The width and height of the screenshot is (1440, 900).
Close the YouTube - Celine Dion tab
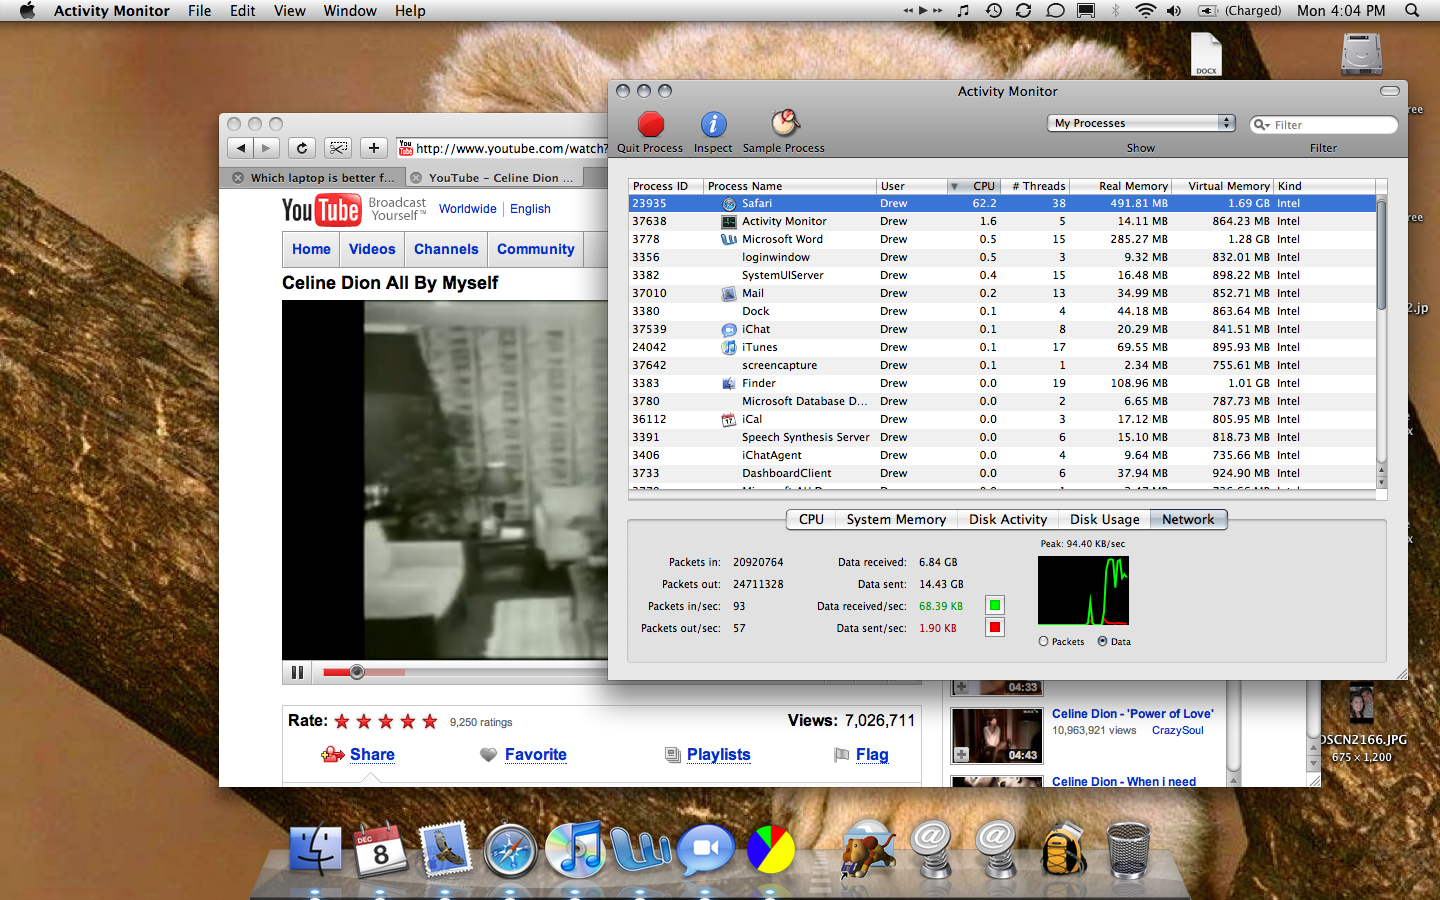416,178
